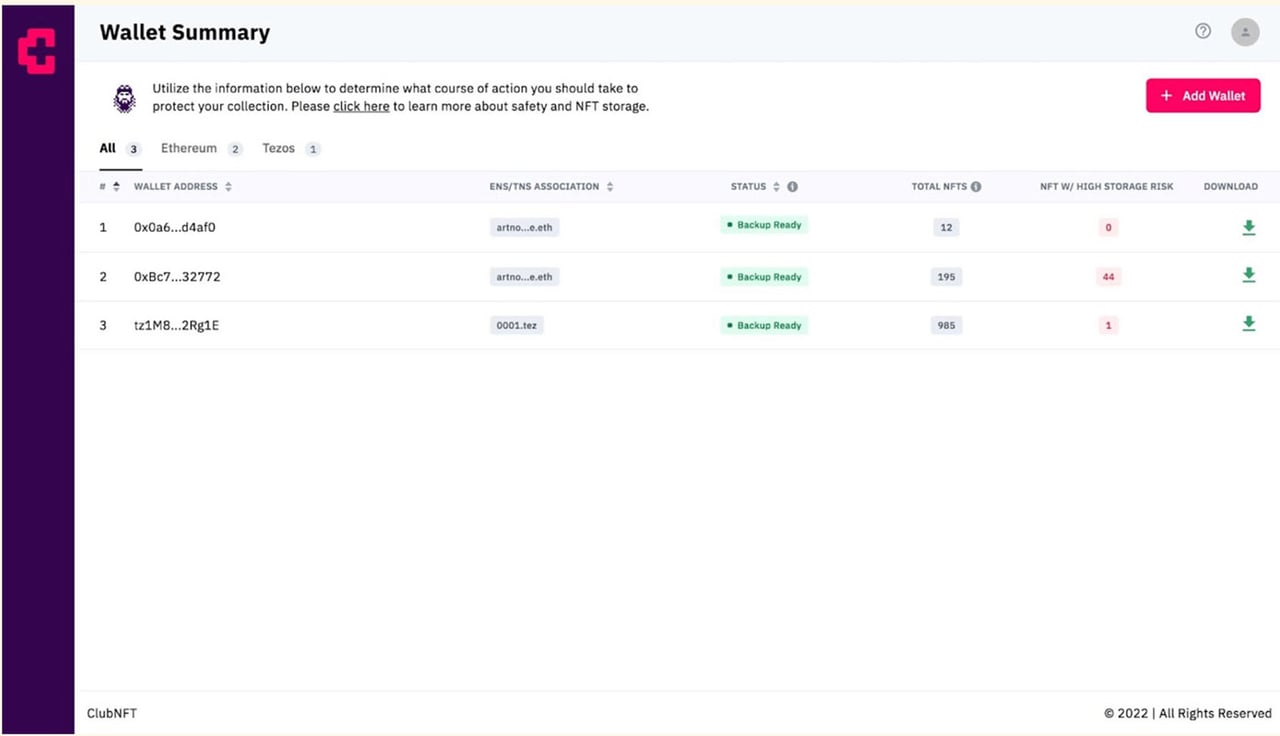Click the Total NFTs info icon

point(976,187)
